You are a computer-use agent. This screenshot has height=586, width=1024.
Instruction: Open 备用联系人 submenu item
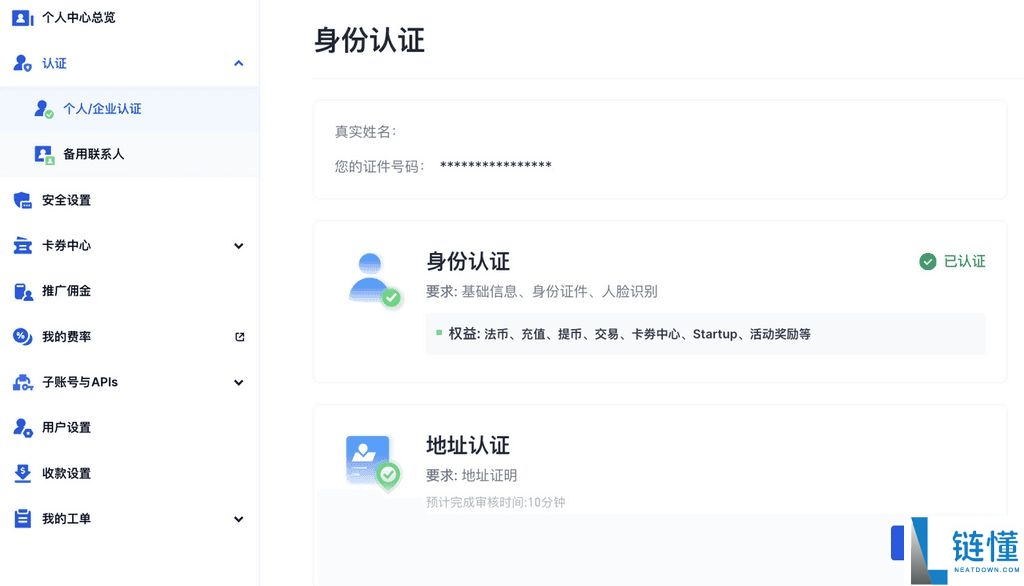[93, 154]
